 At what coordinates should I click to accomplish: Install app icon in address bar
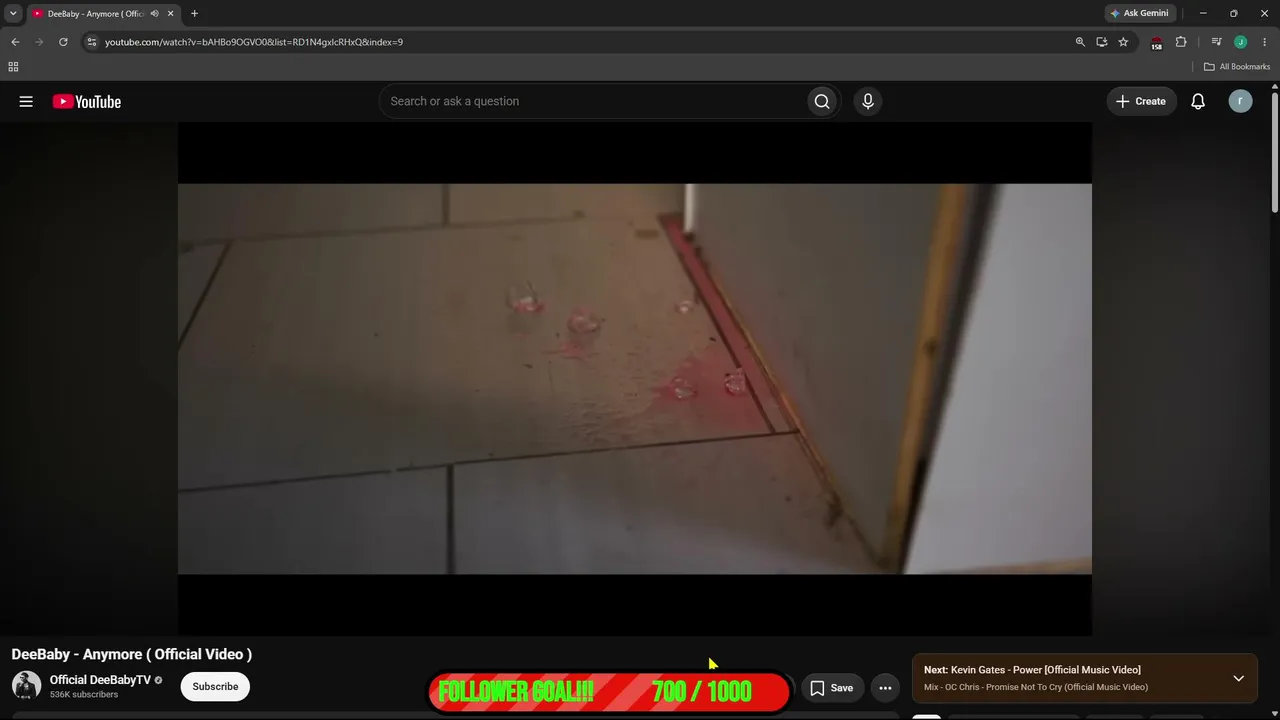1101,42
